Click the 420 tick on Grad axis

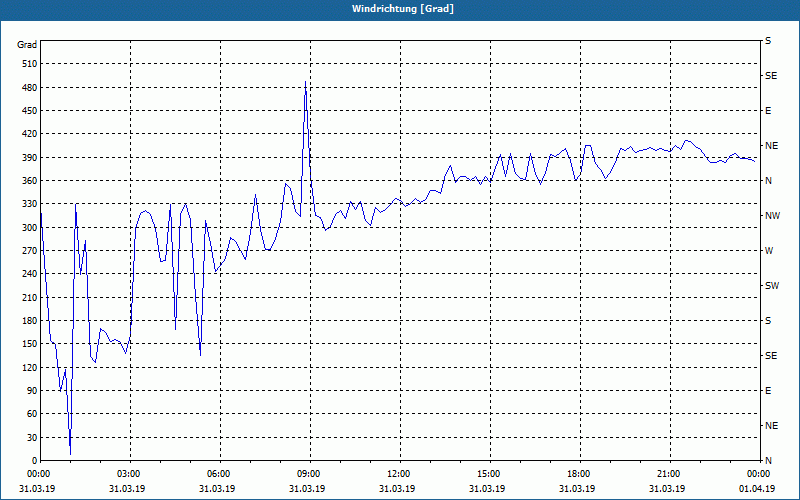(30, 134)
